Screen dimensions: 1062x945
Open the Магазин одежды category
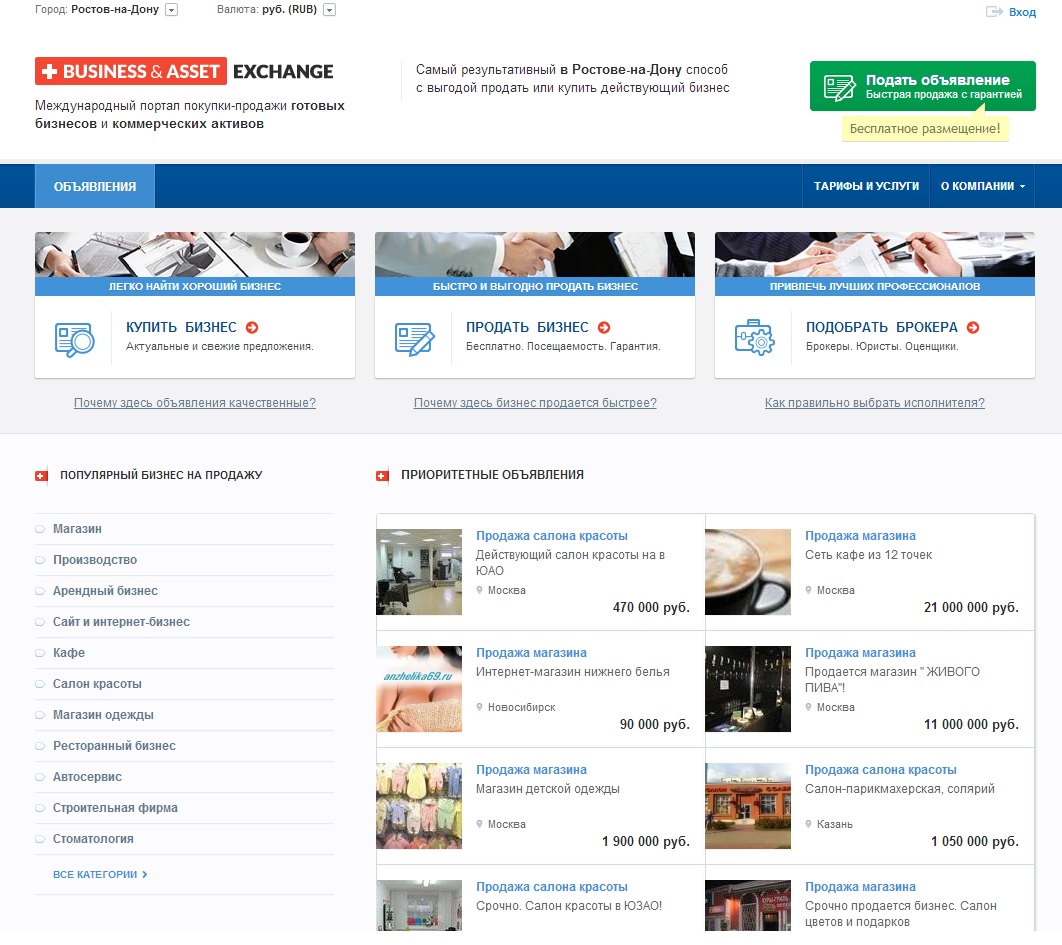coord(103,715)
